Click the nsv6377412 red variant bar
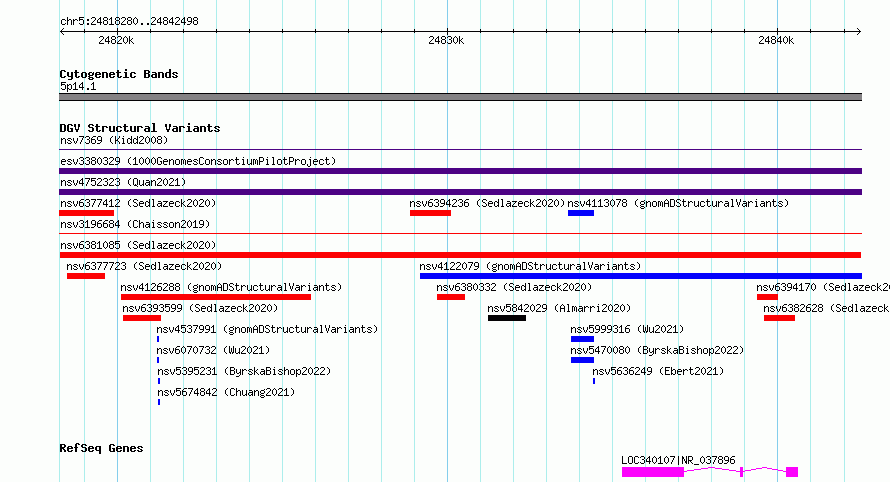This screenshot has width=890, height=482. [x=86, y=213]
